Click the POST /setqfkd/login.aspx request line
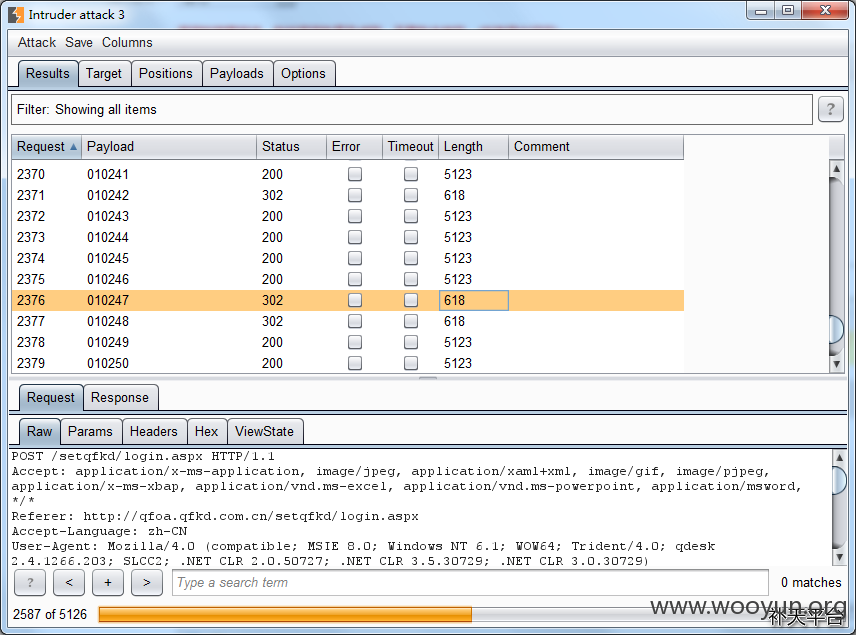 (x=143, y=456)
